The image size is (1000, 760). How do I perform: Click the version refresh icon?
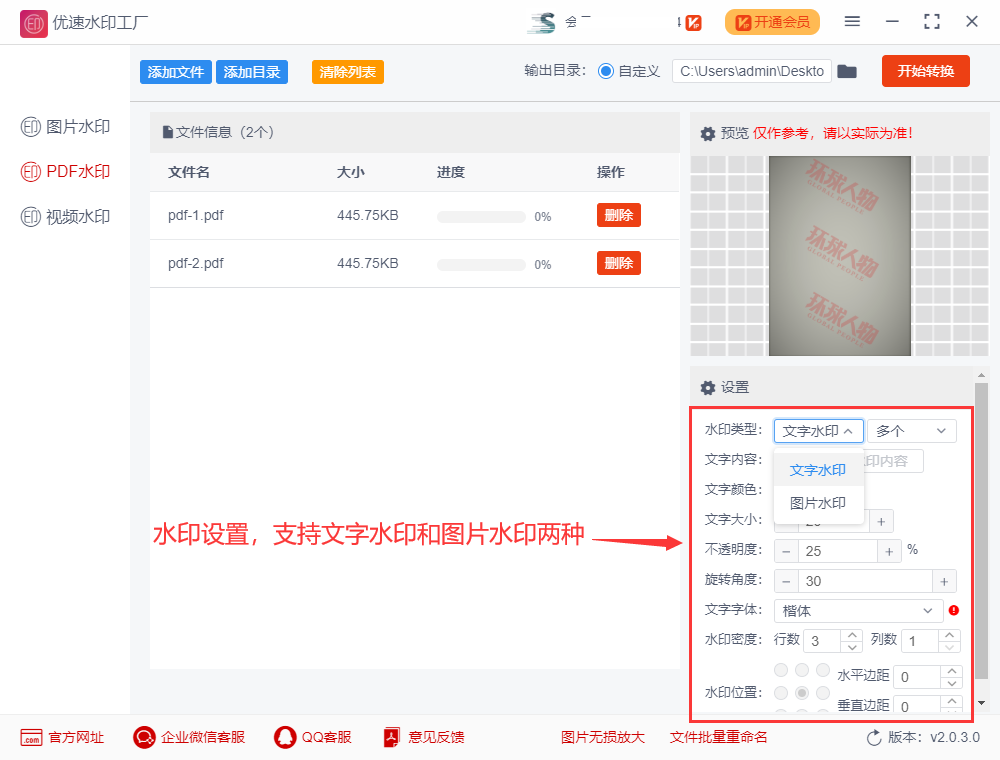(x=874, y=738)
